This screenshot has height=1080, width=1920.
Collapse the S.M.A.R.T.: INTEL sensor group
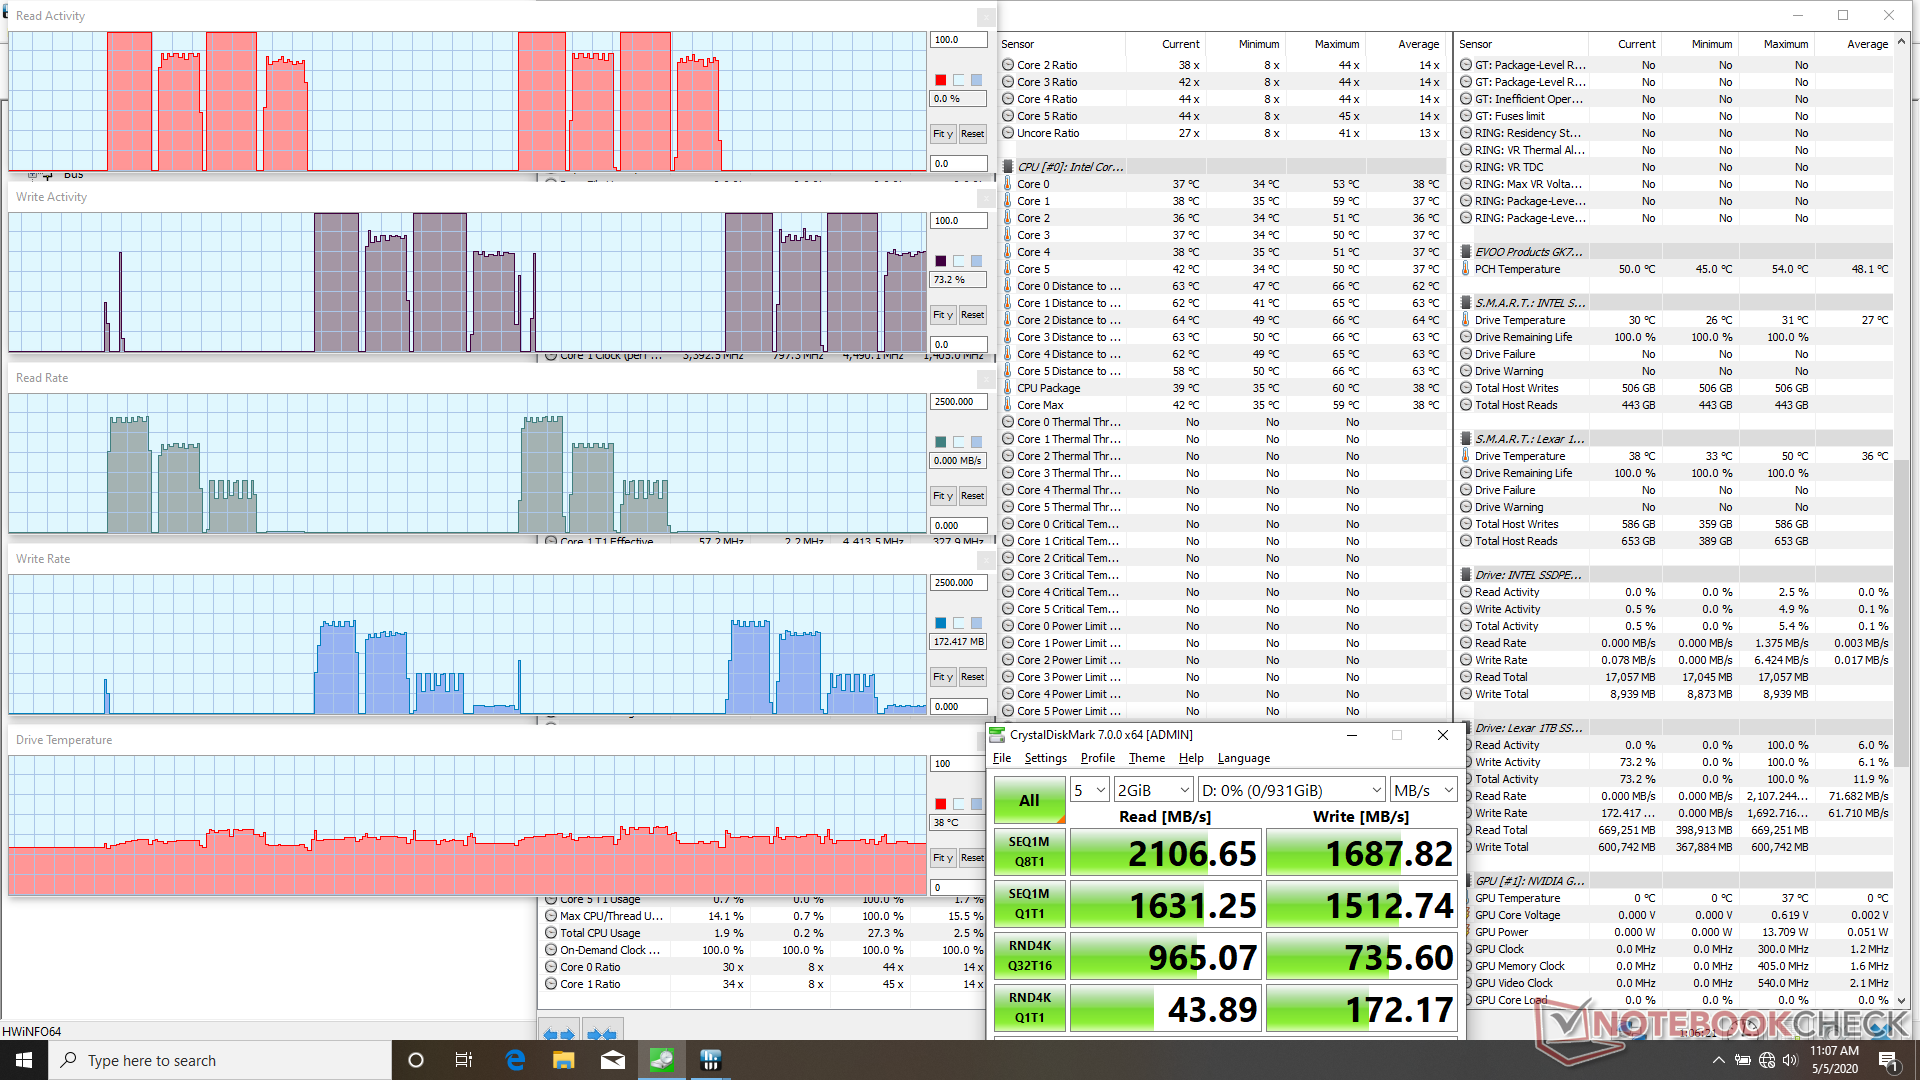(1465, 303)
